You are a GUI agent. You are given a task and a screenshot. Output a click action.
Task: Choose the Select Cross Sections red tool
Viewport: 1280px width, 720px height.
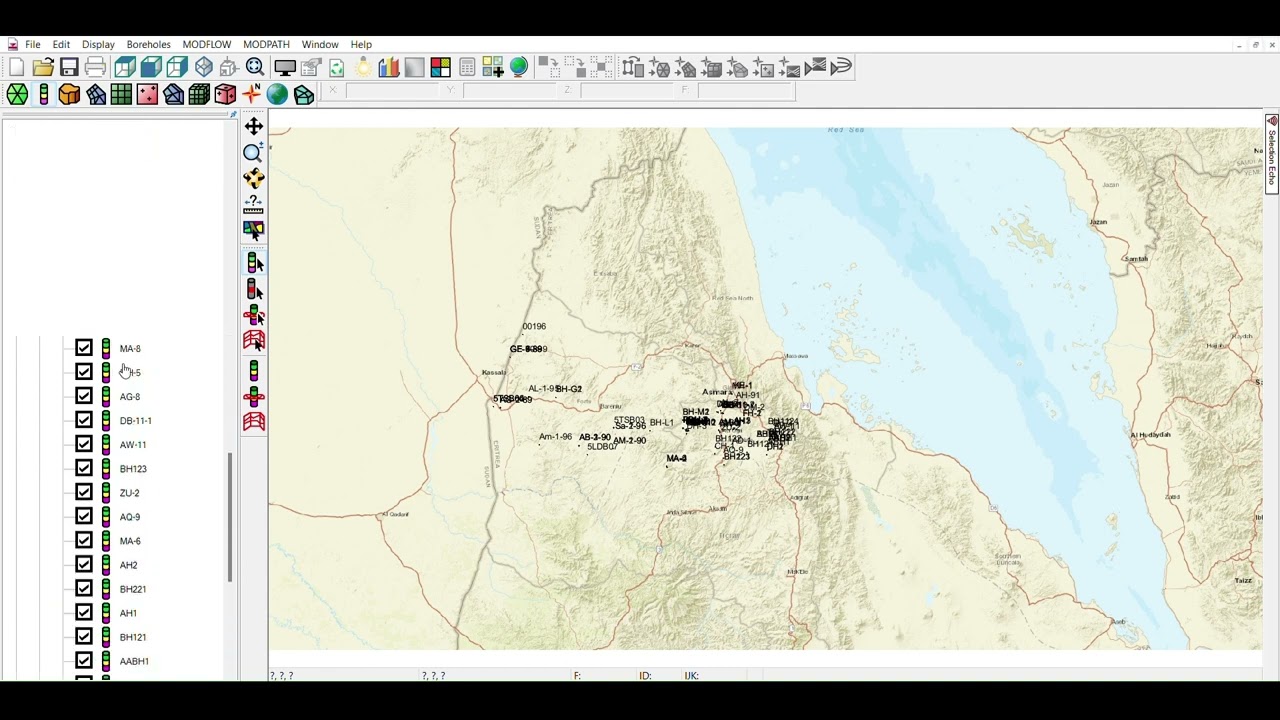[x=254, y=341]
